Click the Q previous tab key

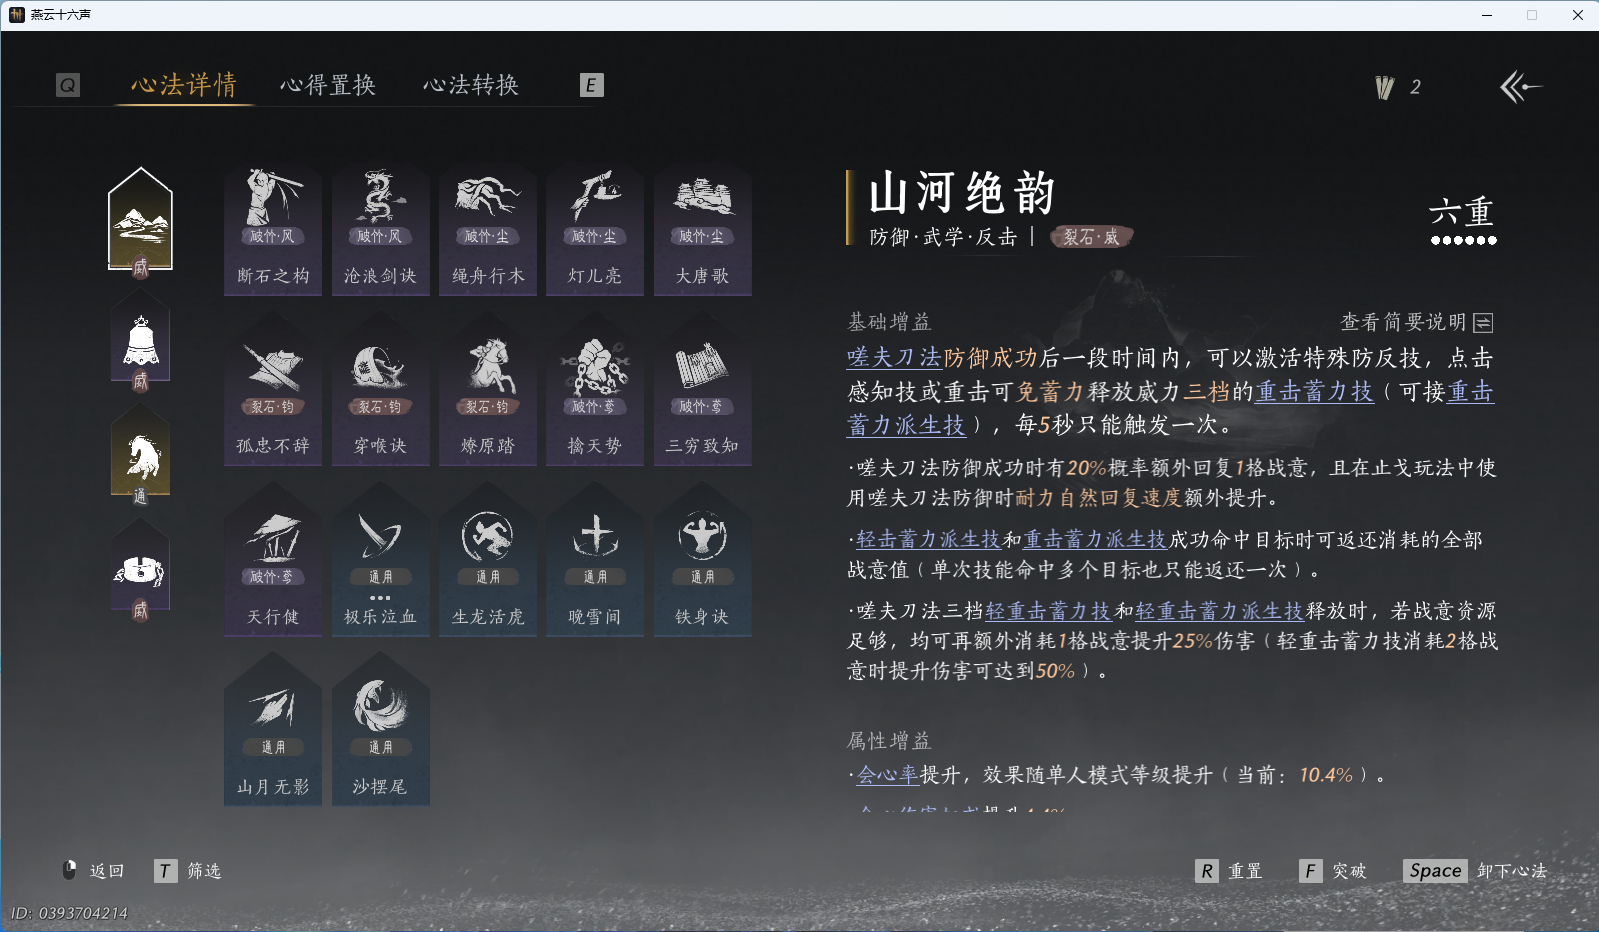(68, 85)
